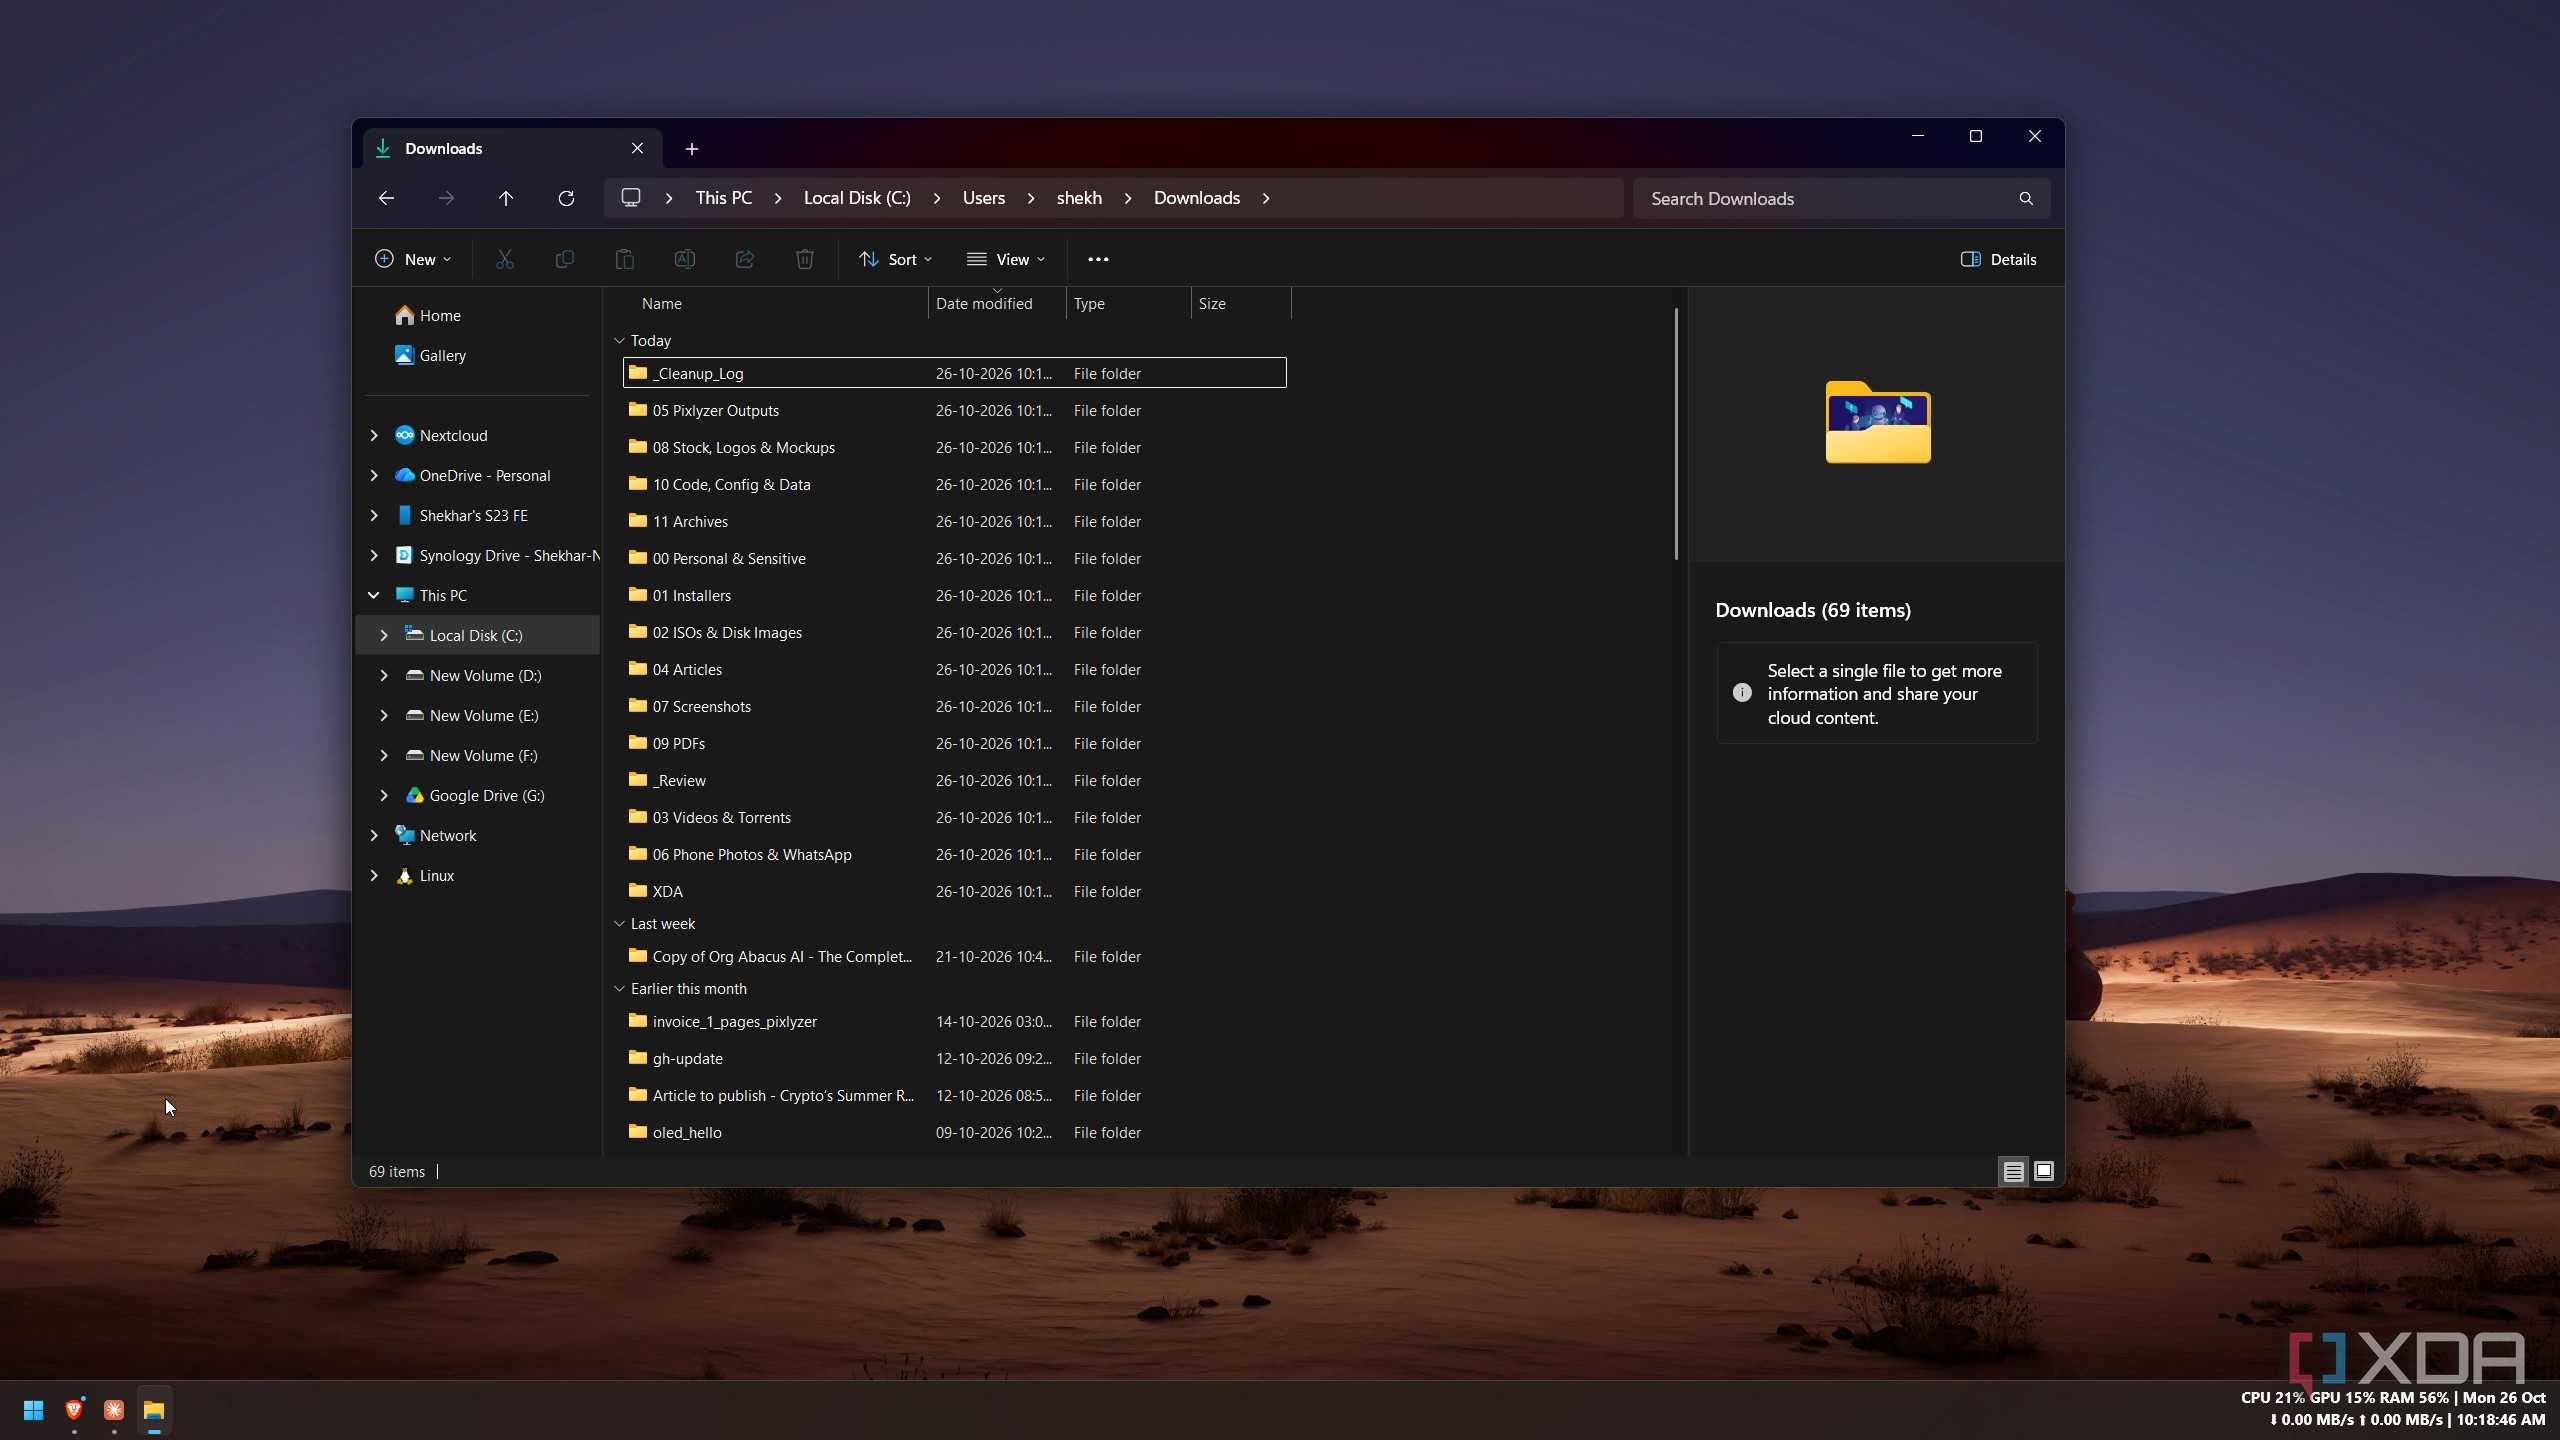Click Local Disk (C:) breadcrumb

[857, 198]
